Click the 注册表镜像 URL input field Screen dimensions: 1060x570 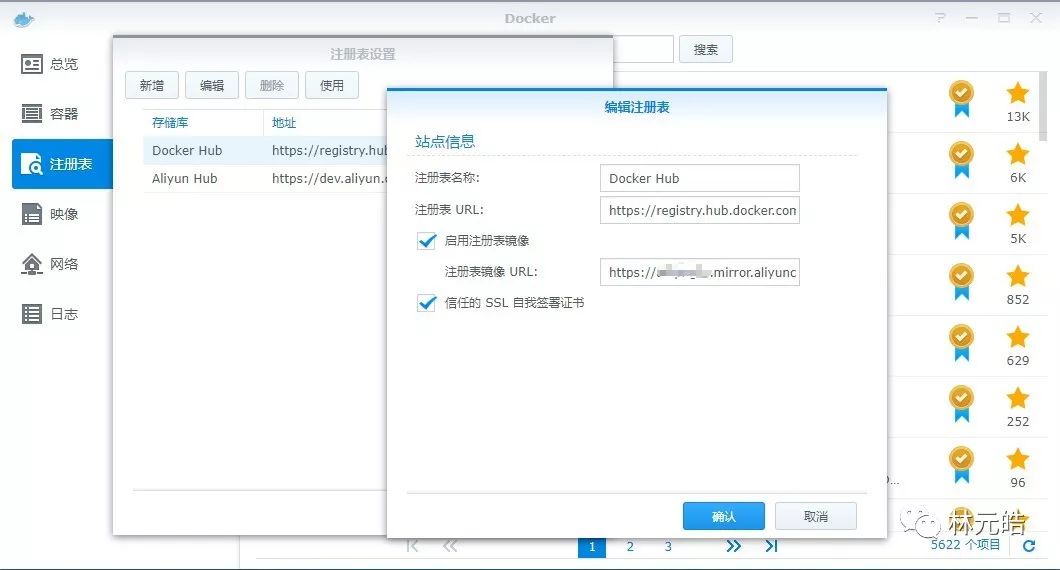pos(700,272)
